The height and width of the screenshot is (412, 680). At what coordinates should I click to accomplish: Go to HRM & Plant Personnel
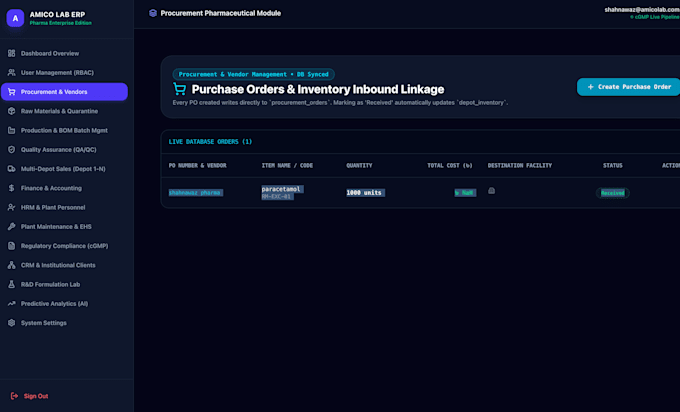coord(64,207)
